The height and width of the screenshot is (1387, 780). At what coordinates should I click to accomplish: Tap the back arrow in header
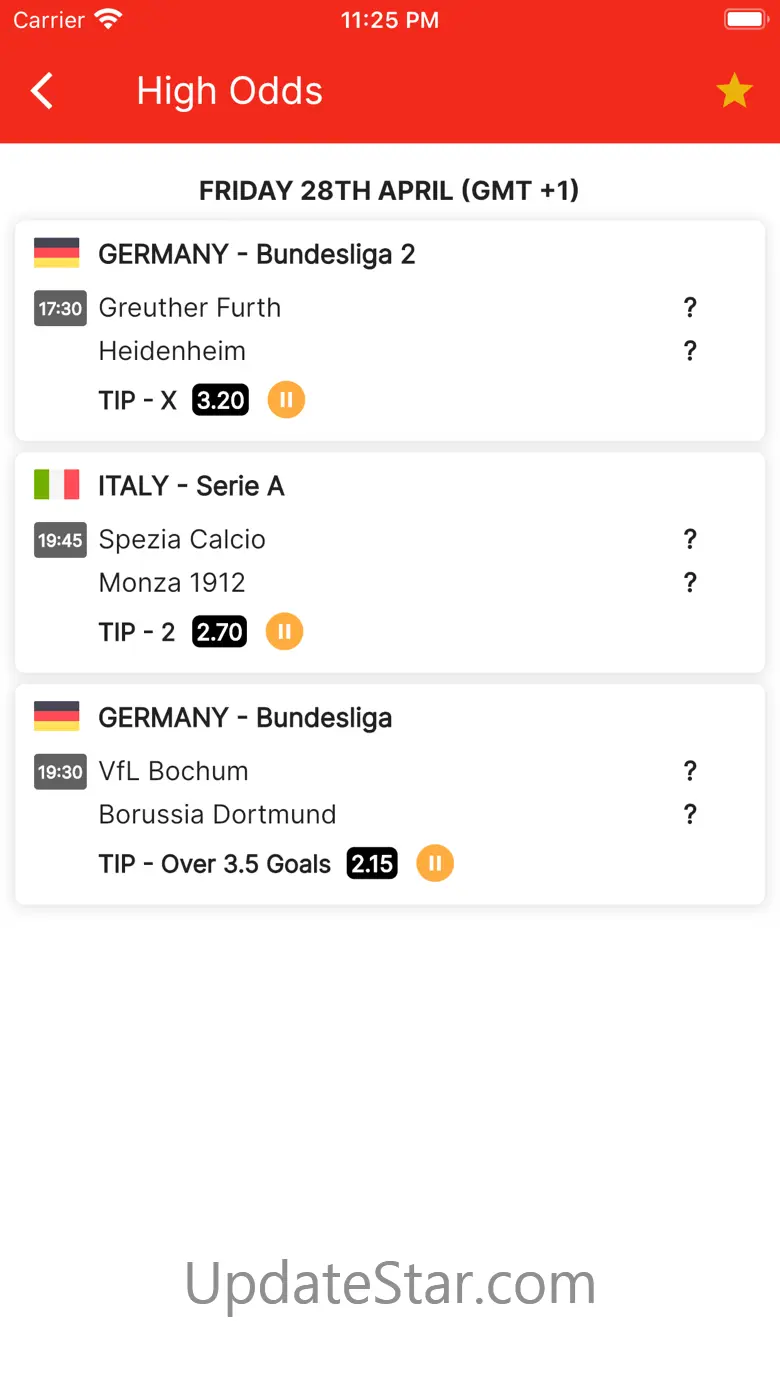point(42,91)
